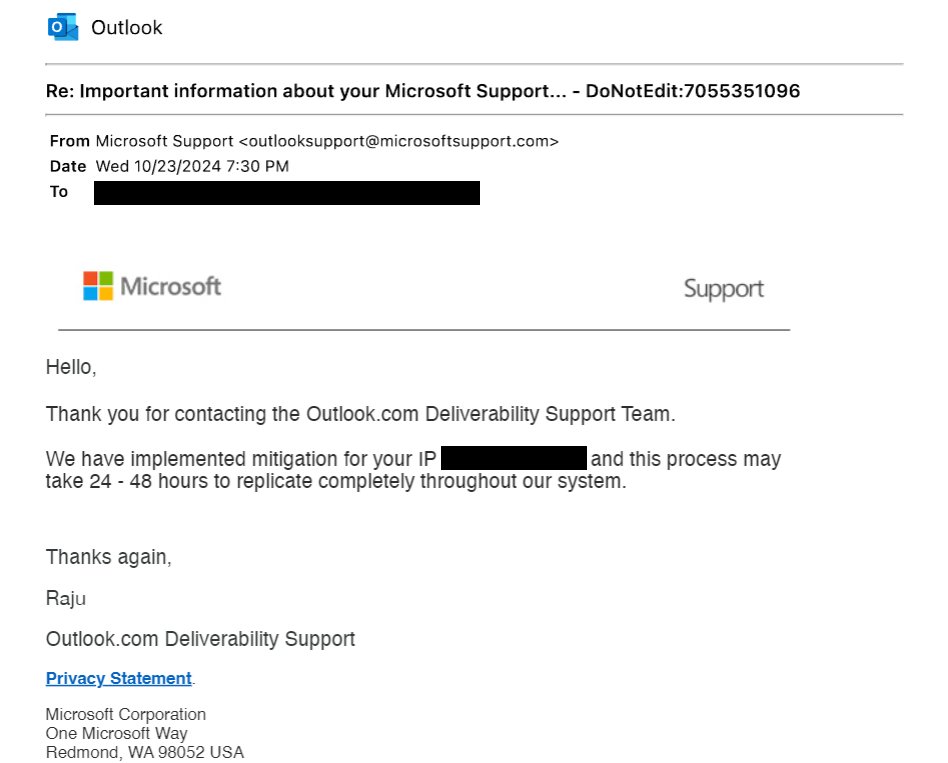Click the 'From' field label

[x=70, y=141]
